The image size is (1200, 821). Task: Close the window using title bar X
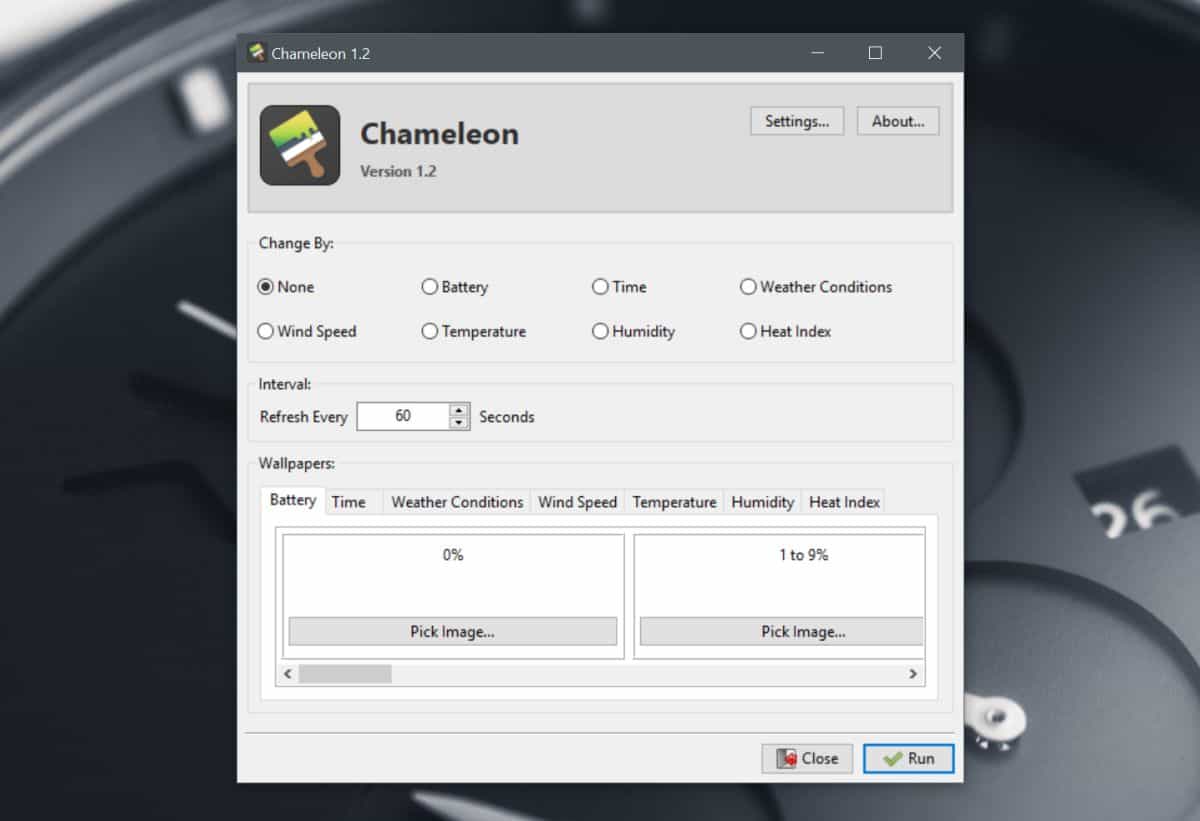[x=934, y=53]
